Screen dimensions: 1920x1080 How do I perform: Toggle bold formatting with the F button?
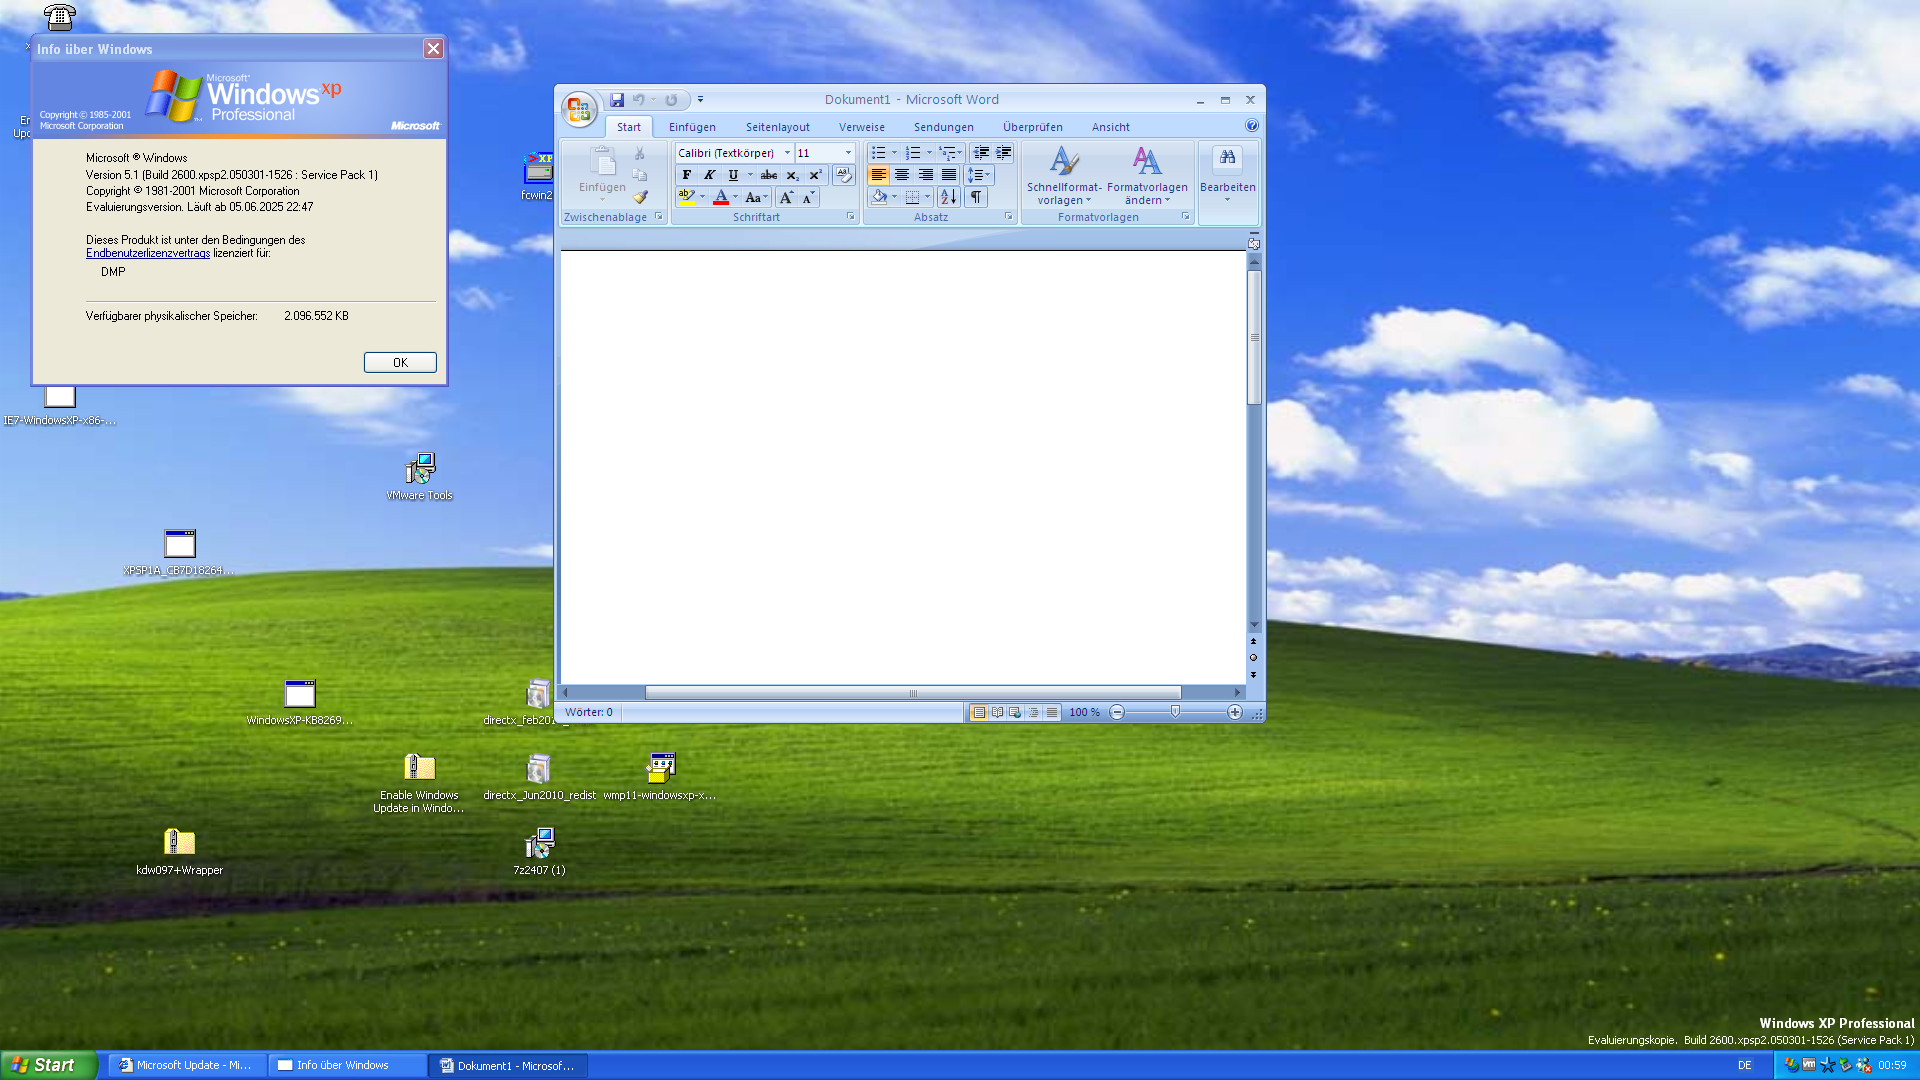tap(687, 175)
